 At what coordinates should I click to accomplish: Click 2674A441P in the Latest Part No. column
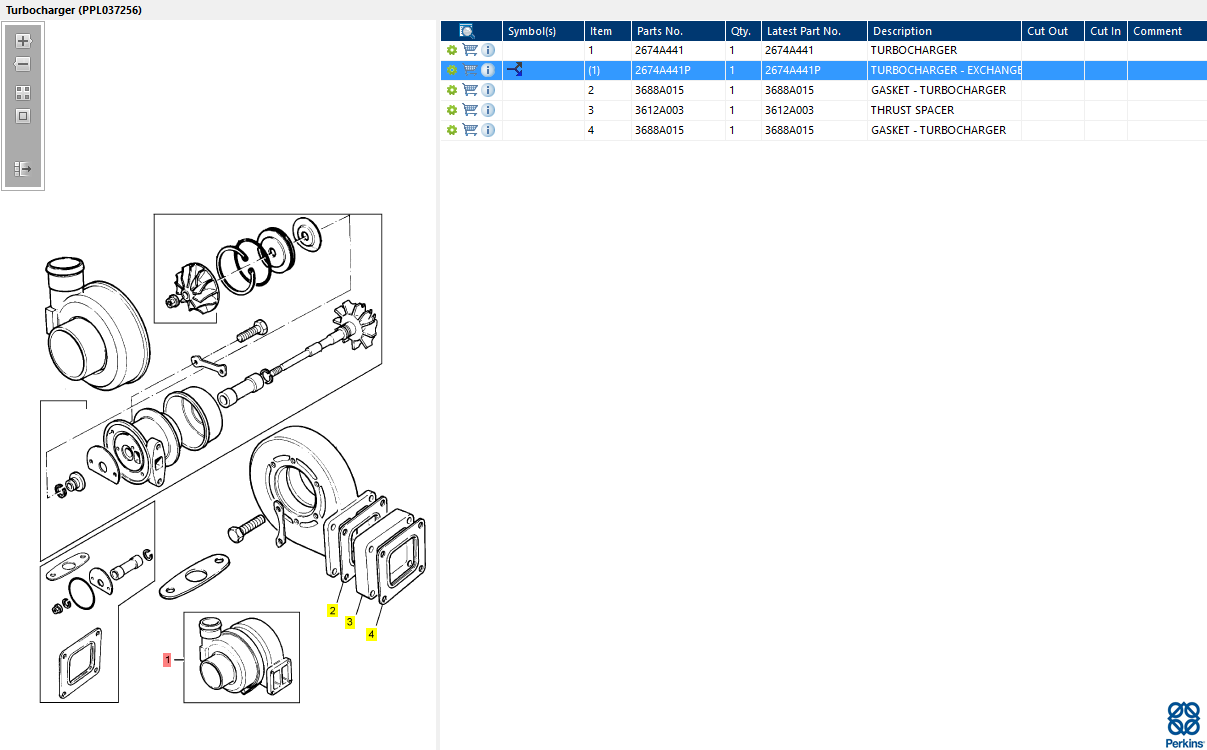coord(793,70)
